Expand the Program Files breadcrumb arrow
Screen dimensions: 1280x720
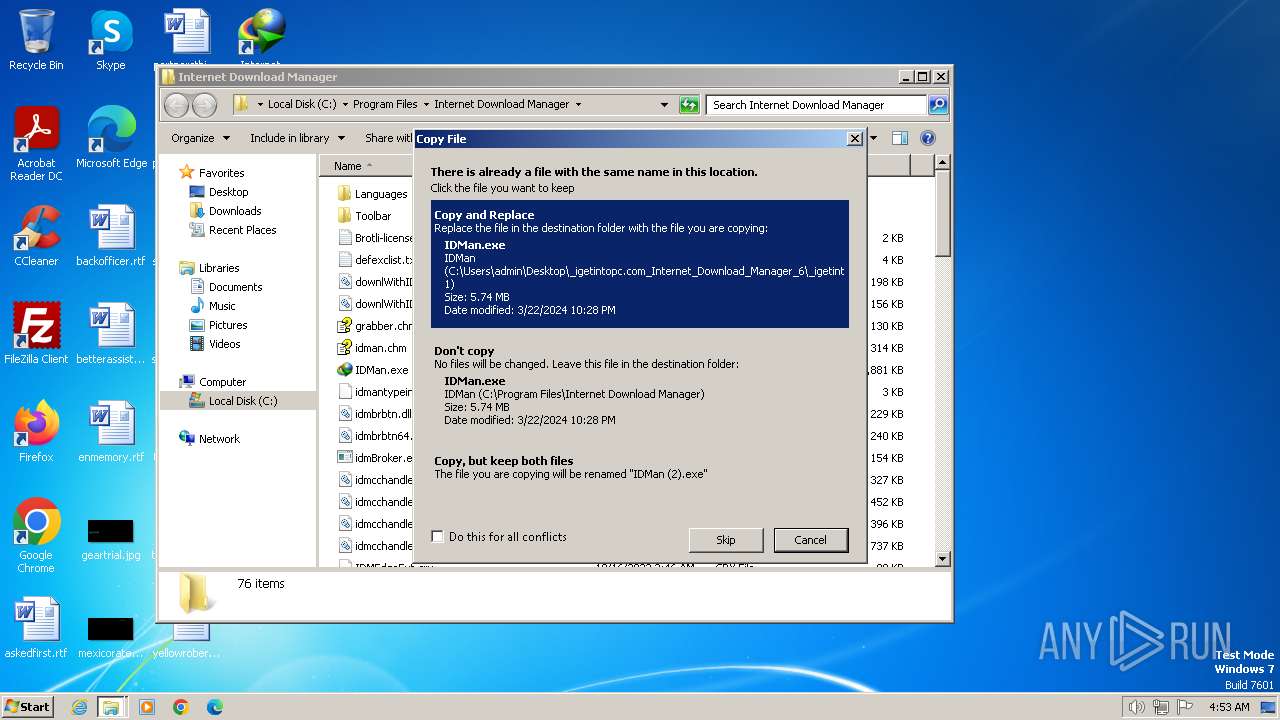(x=426, y=104)
